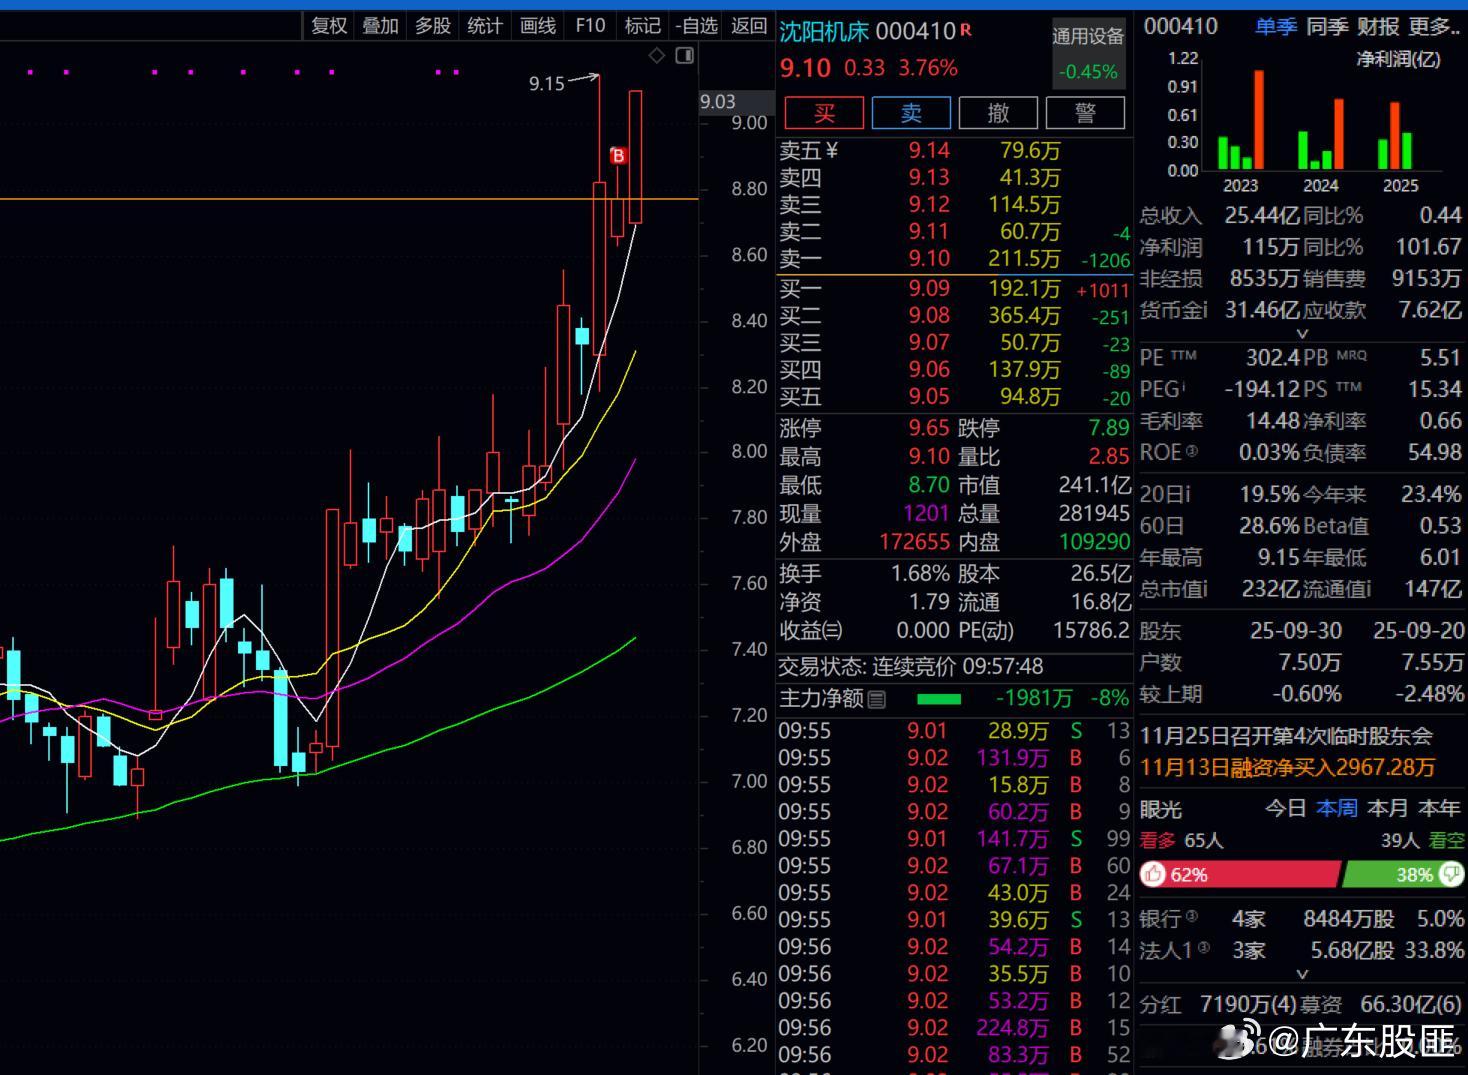Click the 224.8万 trade row volume
1468x1075 pixels.
tap(1012, 1028)
